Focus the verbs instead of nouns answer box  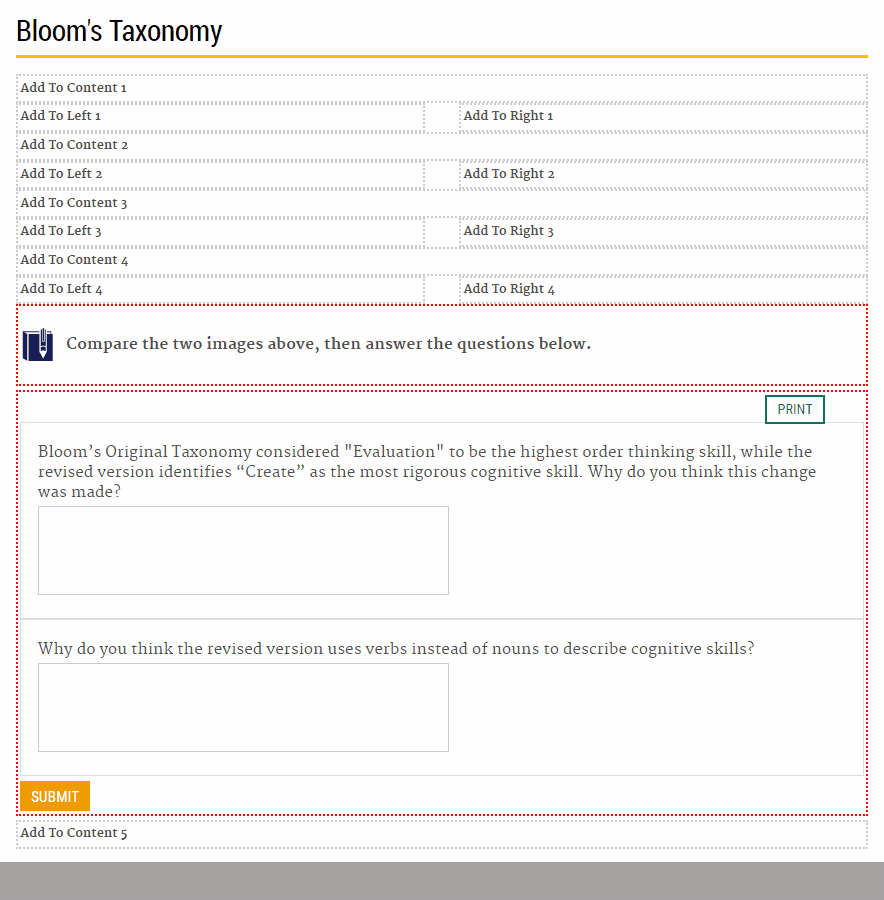point(243,708)
